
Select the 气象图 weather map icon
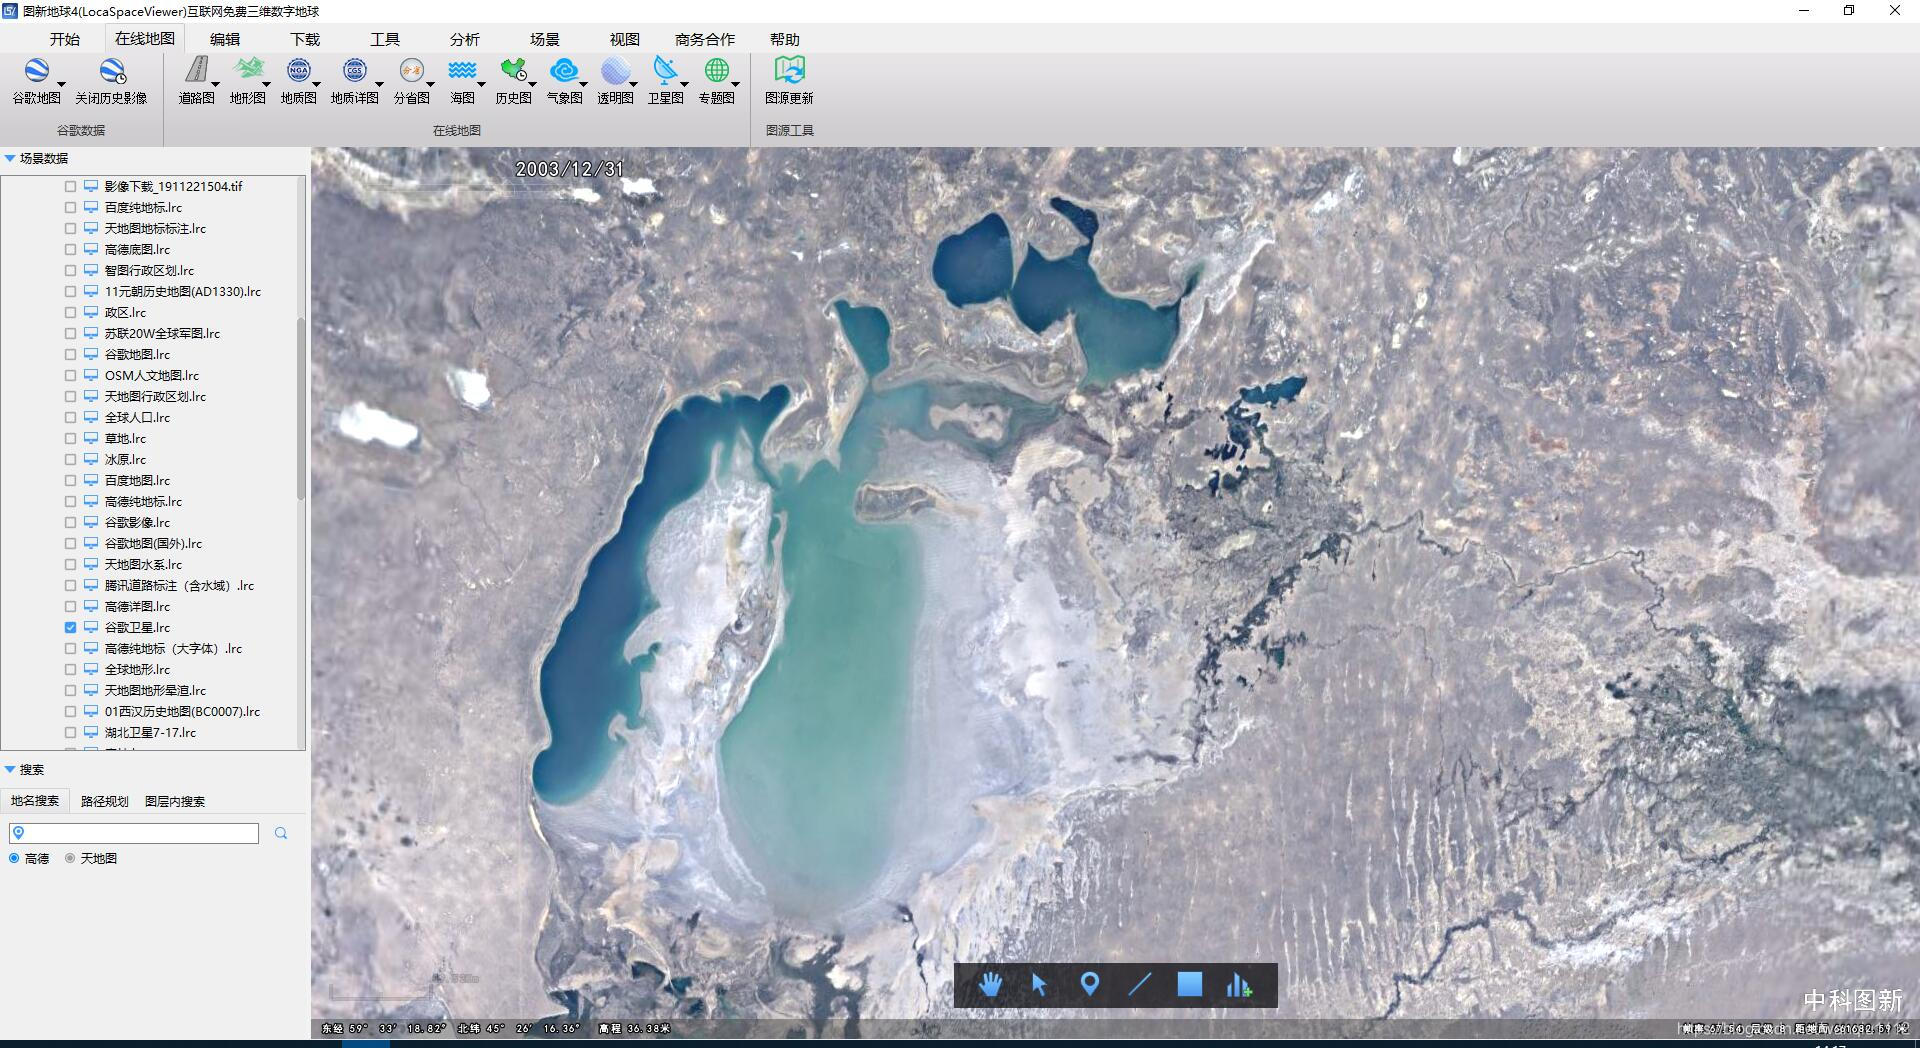tap(564, 70)
